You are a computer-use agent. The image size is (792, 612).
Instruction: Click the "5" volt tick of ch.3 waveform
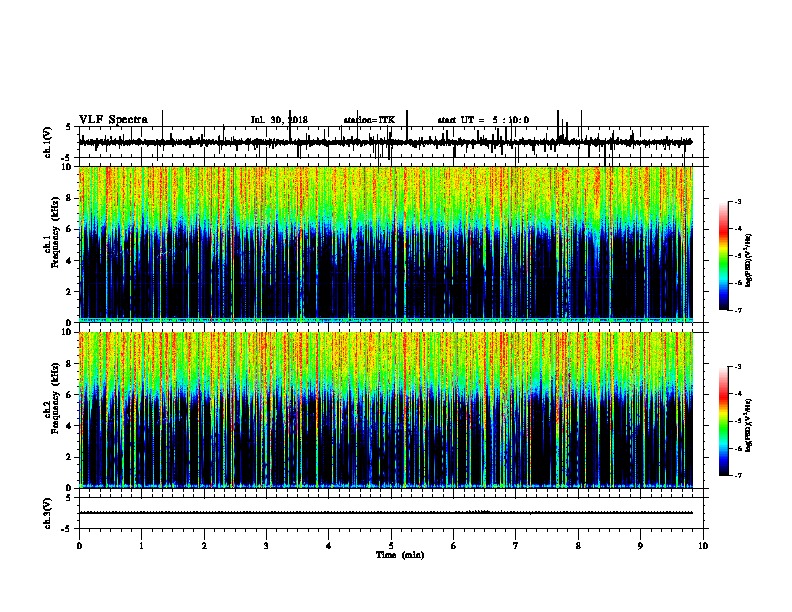(68, 498)
